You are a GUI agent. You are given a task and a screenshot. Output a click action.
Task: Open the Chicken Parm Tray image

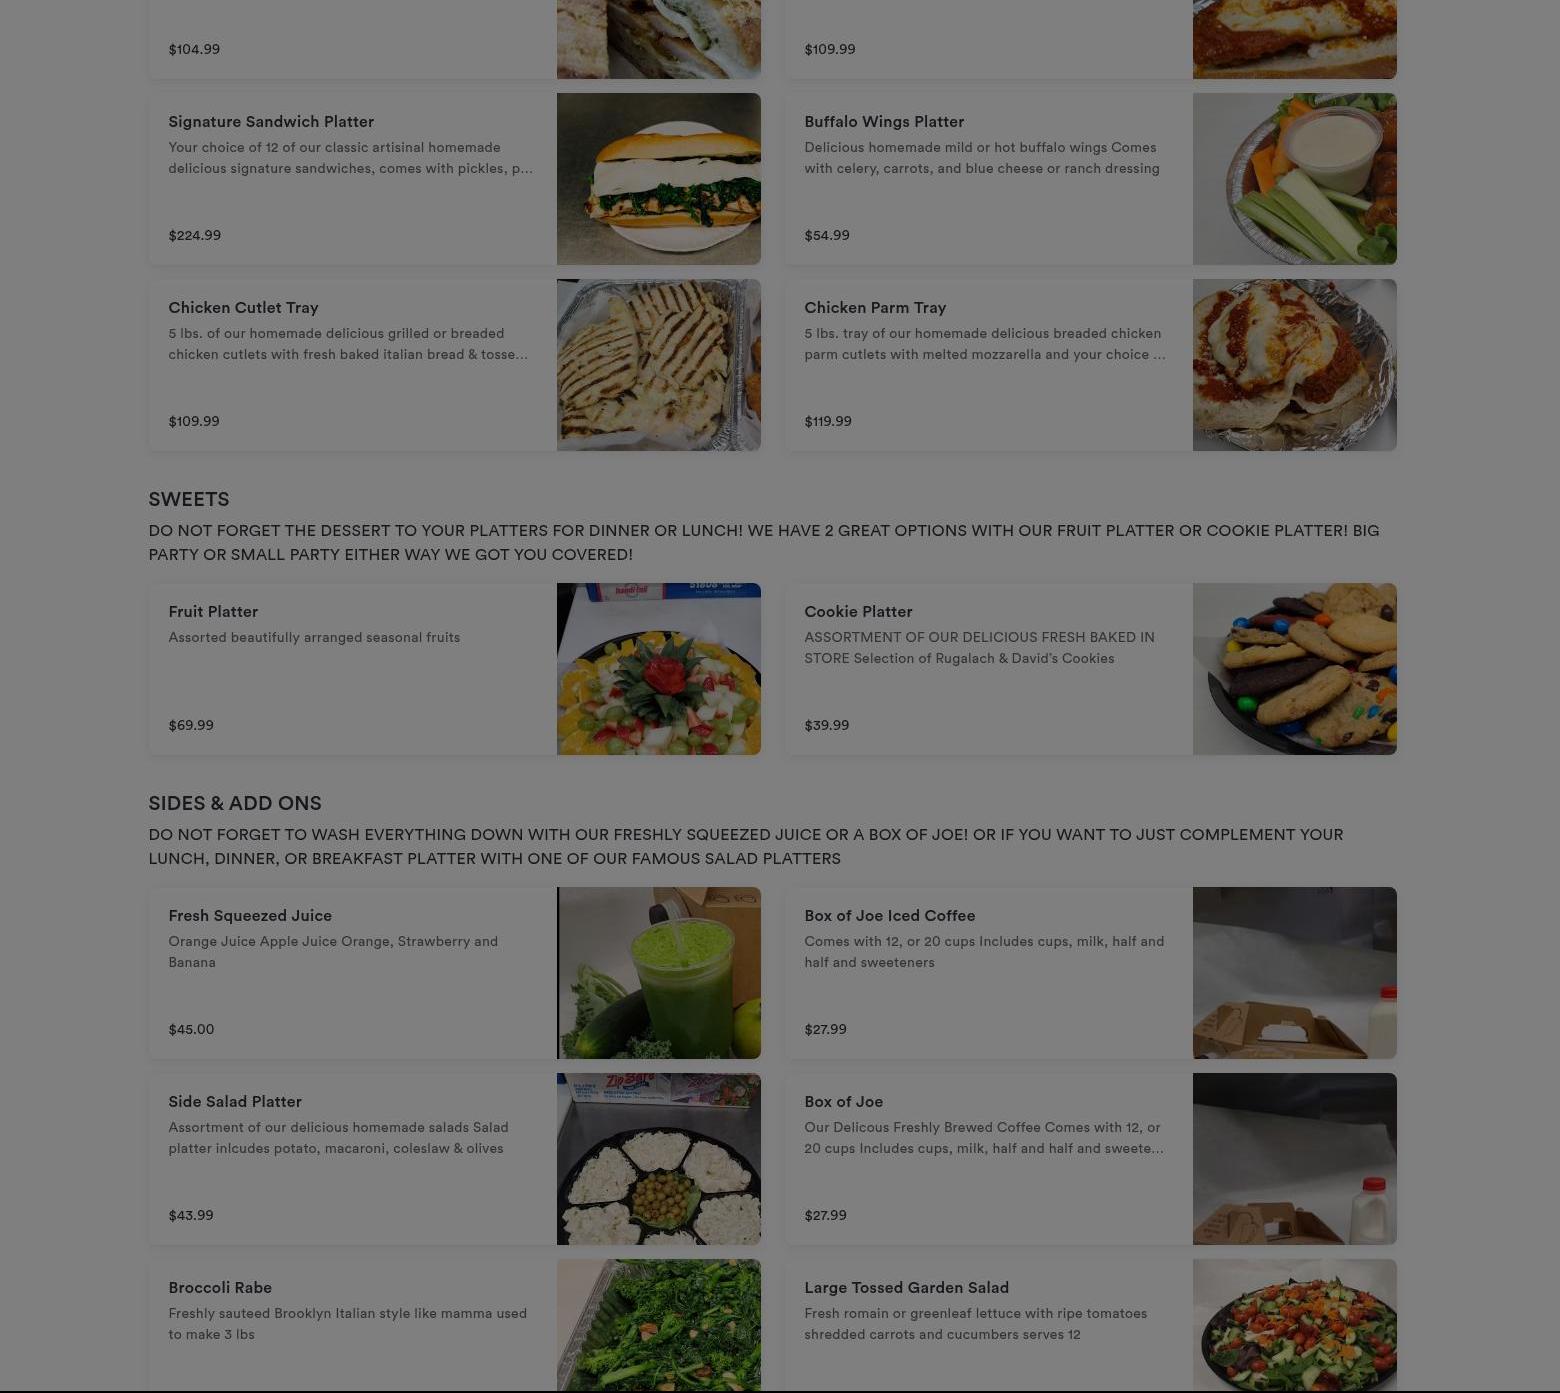[x=1294, y=365]
